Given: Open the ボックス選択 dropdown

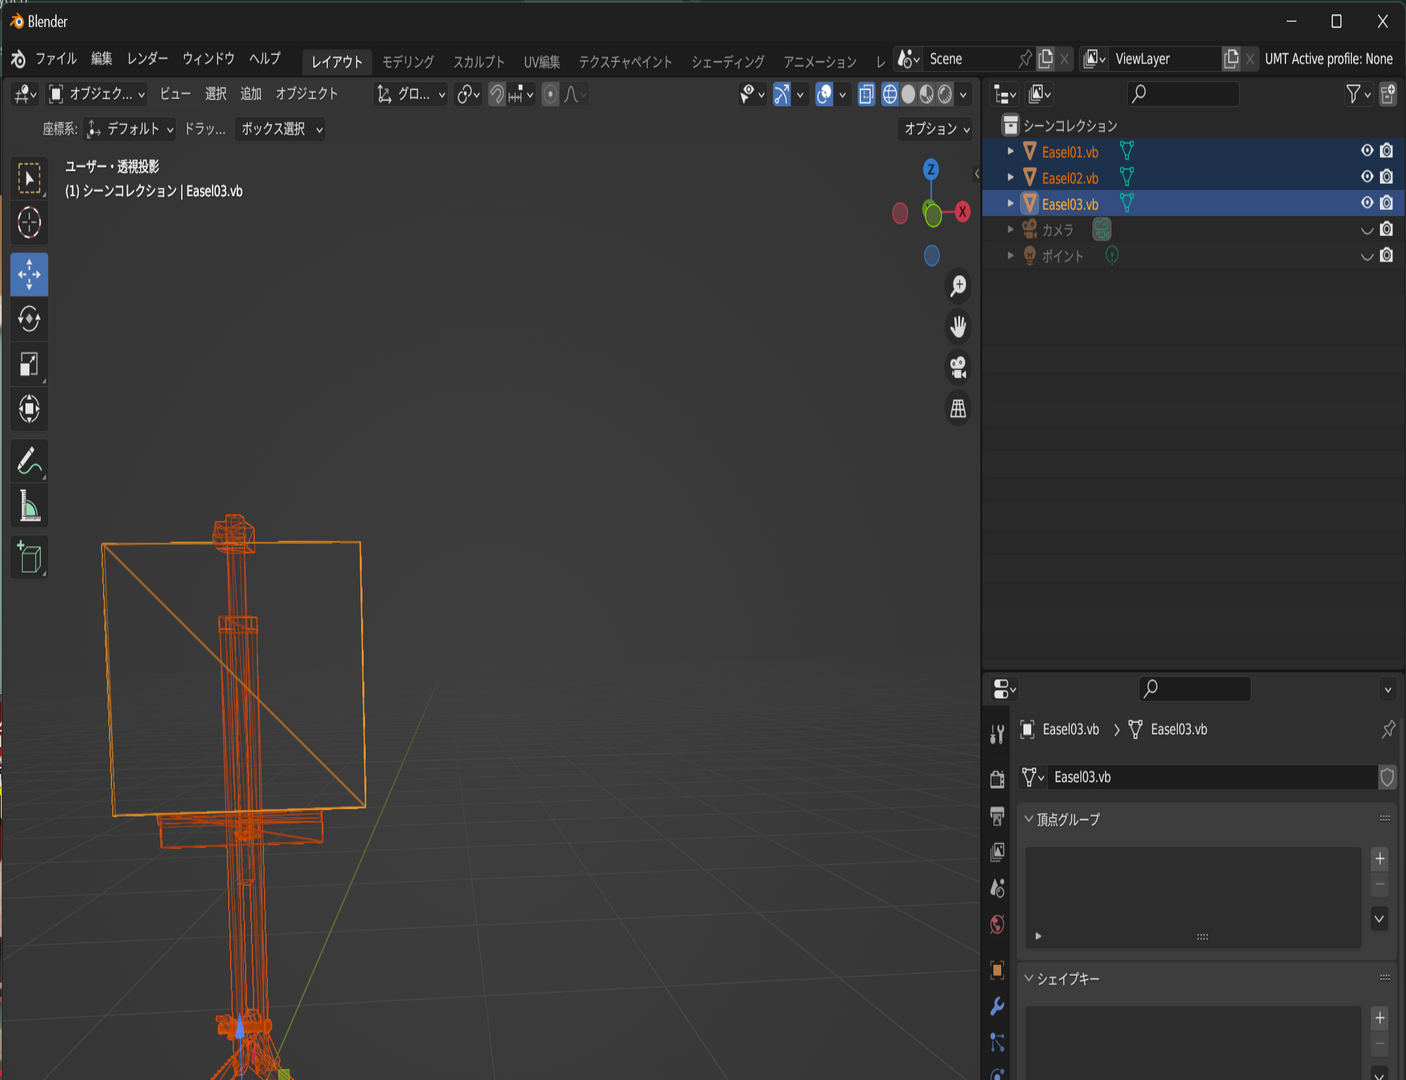Looking at the screenshot, I should point(280,129).
